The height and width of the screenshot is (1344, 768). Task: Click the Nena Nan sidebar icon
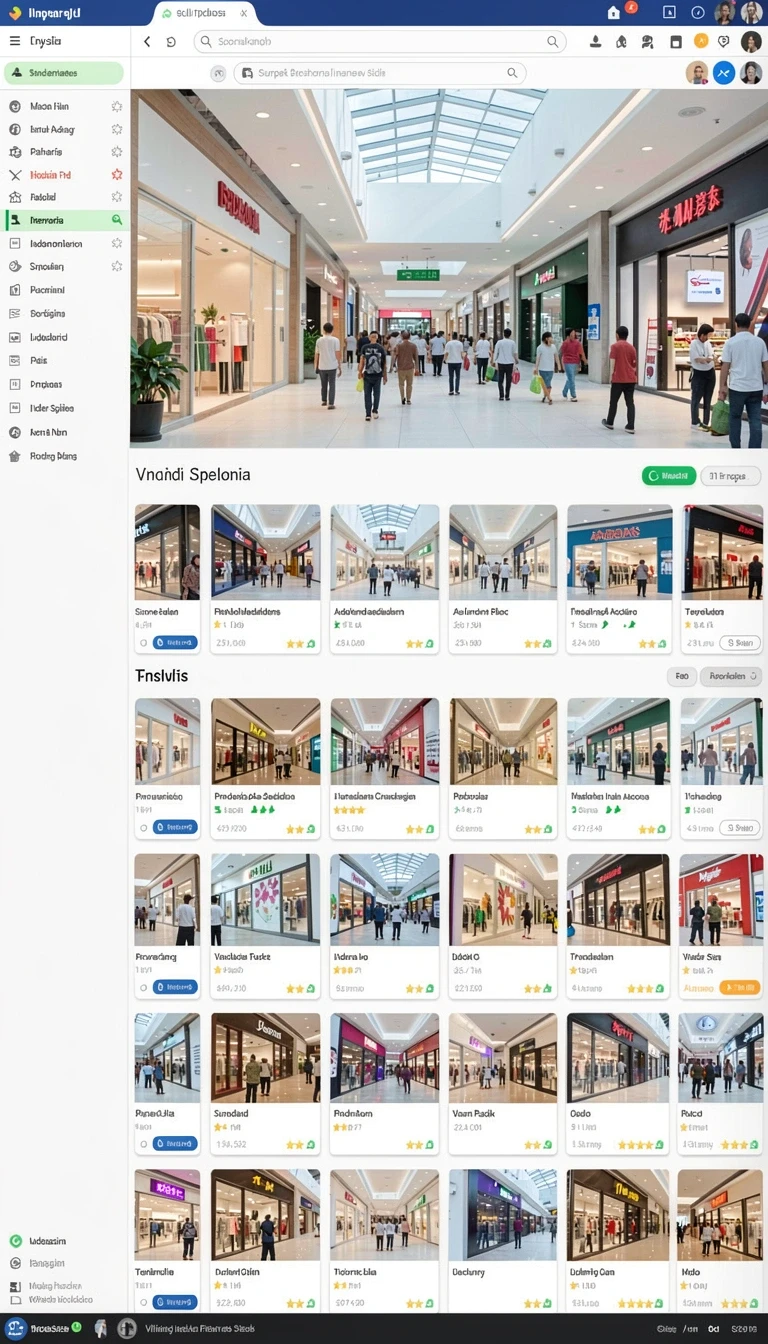coord(15,433)
